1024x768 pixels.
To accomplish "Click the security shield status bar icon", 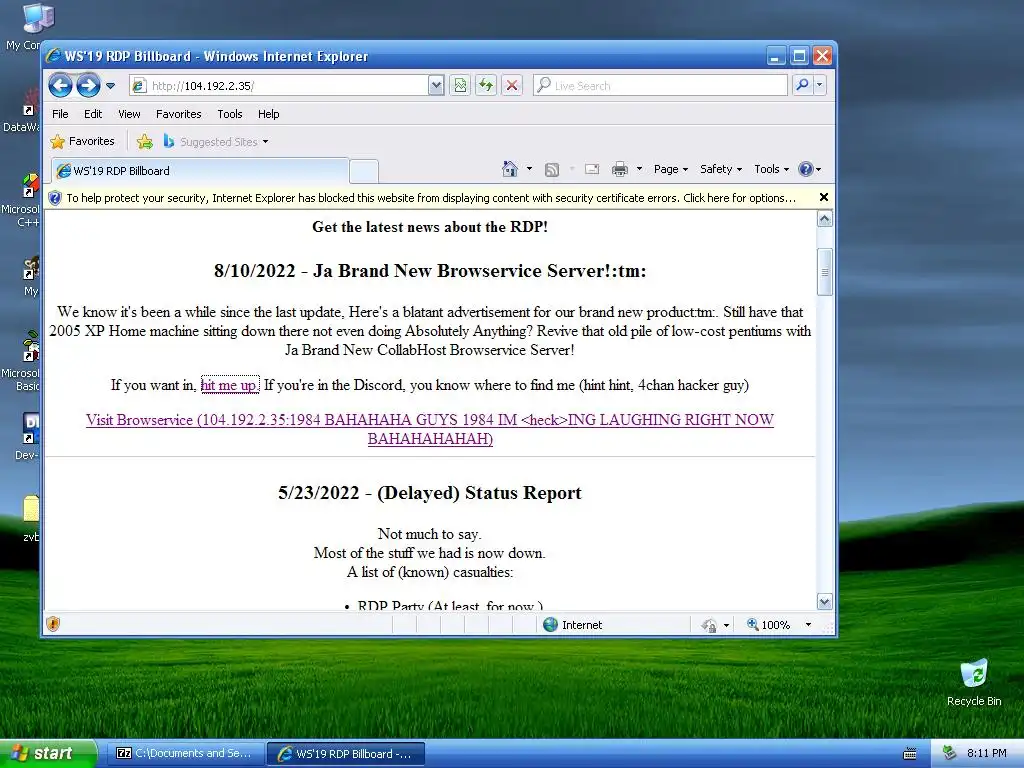I will (x=54, y=624).
